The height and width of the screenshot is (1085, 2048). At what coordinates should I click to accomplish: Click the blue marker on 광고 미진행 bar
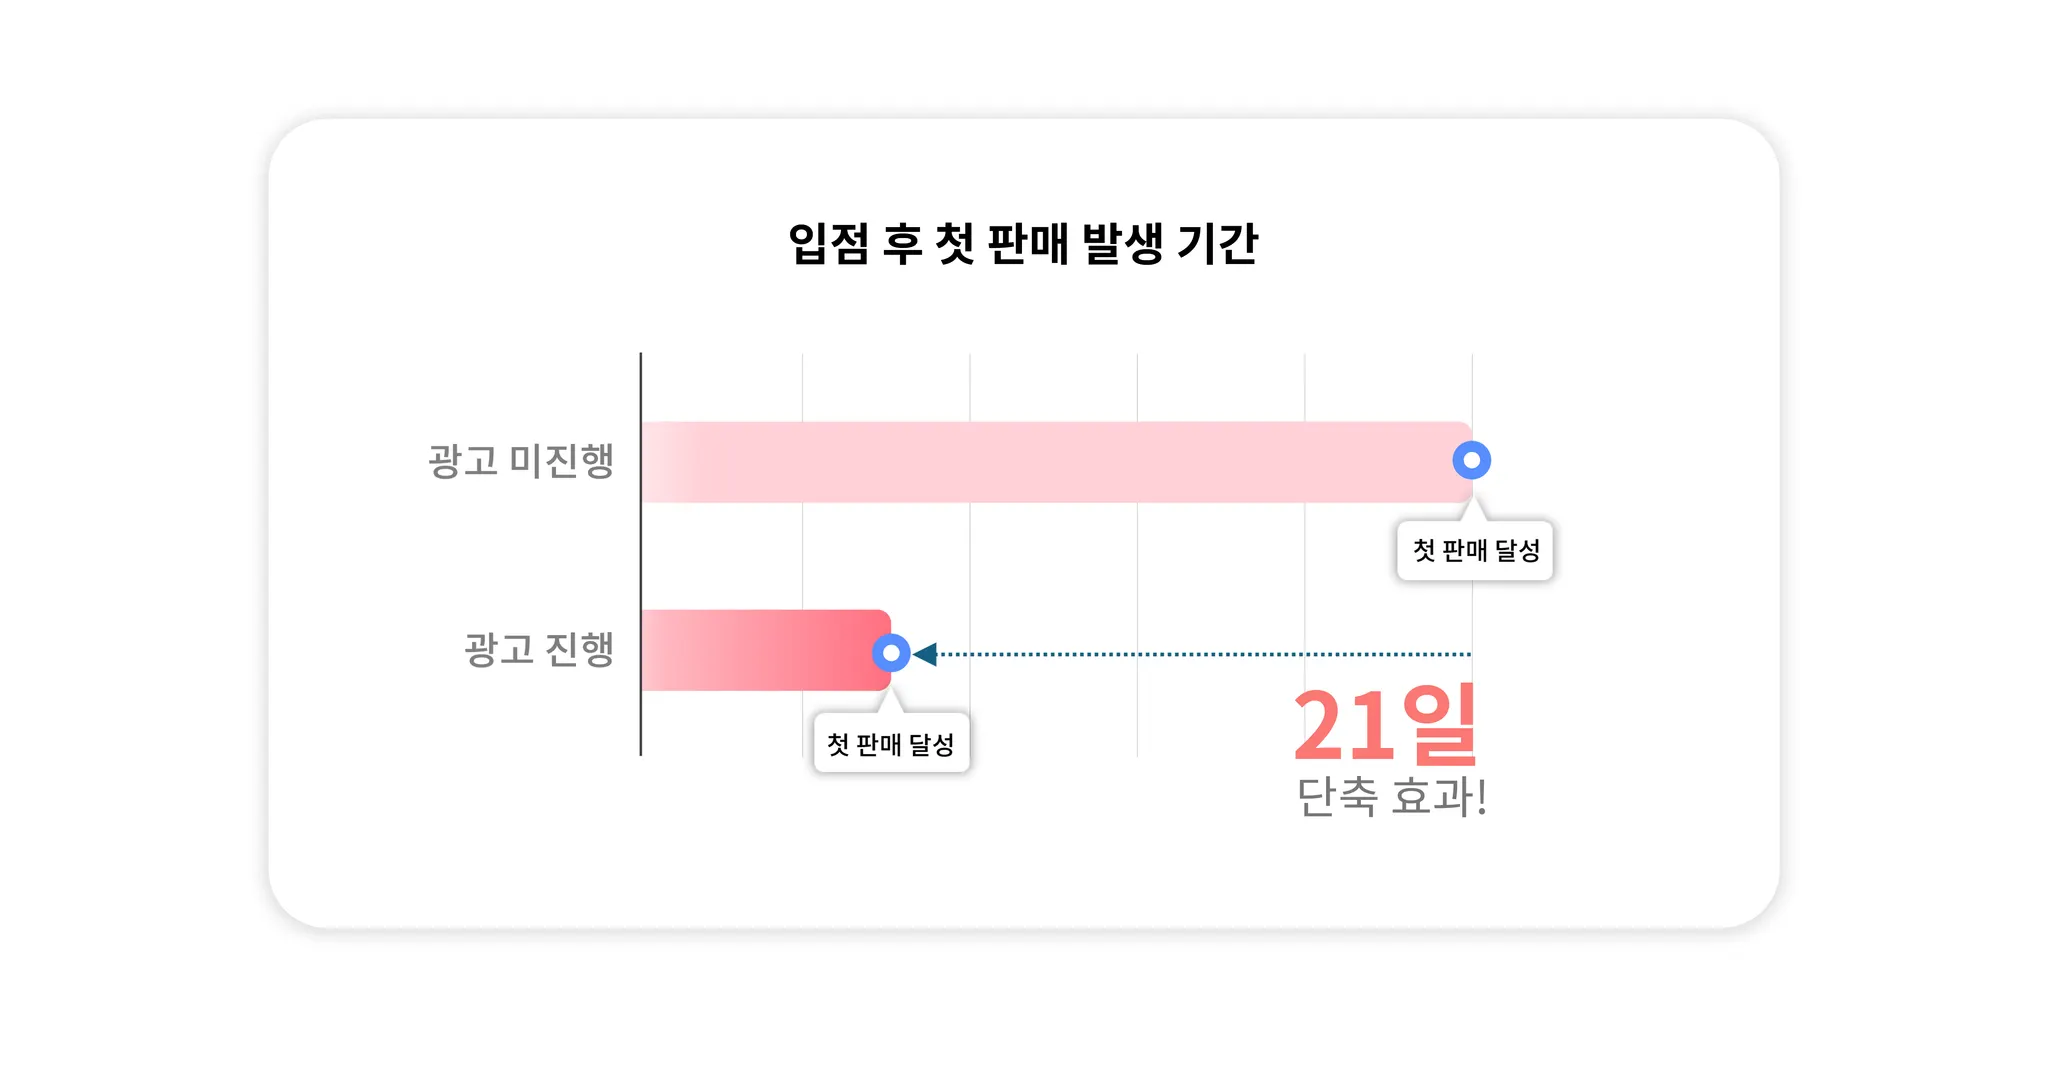(x=1471, y=460)
